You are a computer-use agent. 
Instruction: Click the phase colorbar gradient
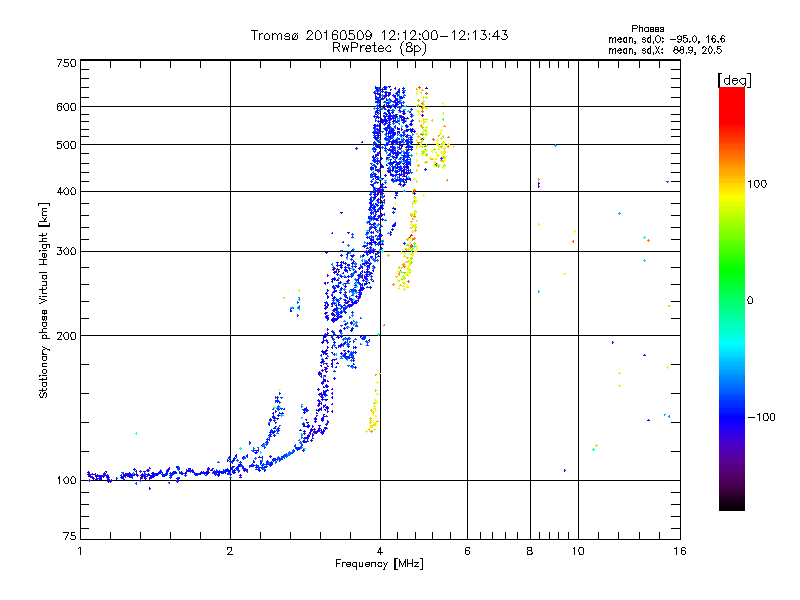point(732,299)
